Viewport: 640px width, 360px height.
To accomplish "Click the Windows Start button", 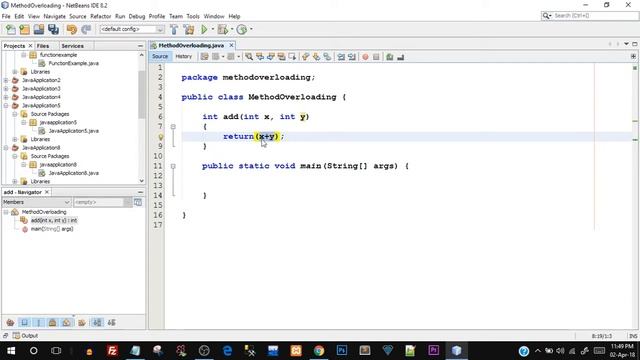I will (x=11, y=351).
